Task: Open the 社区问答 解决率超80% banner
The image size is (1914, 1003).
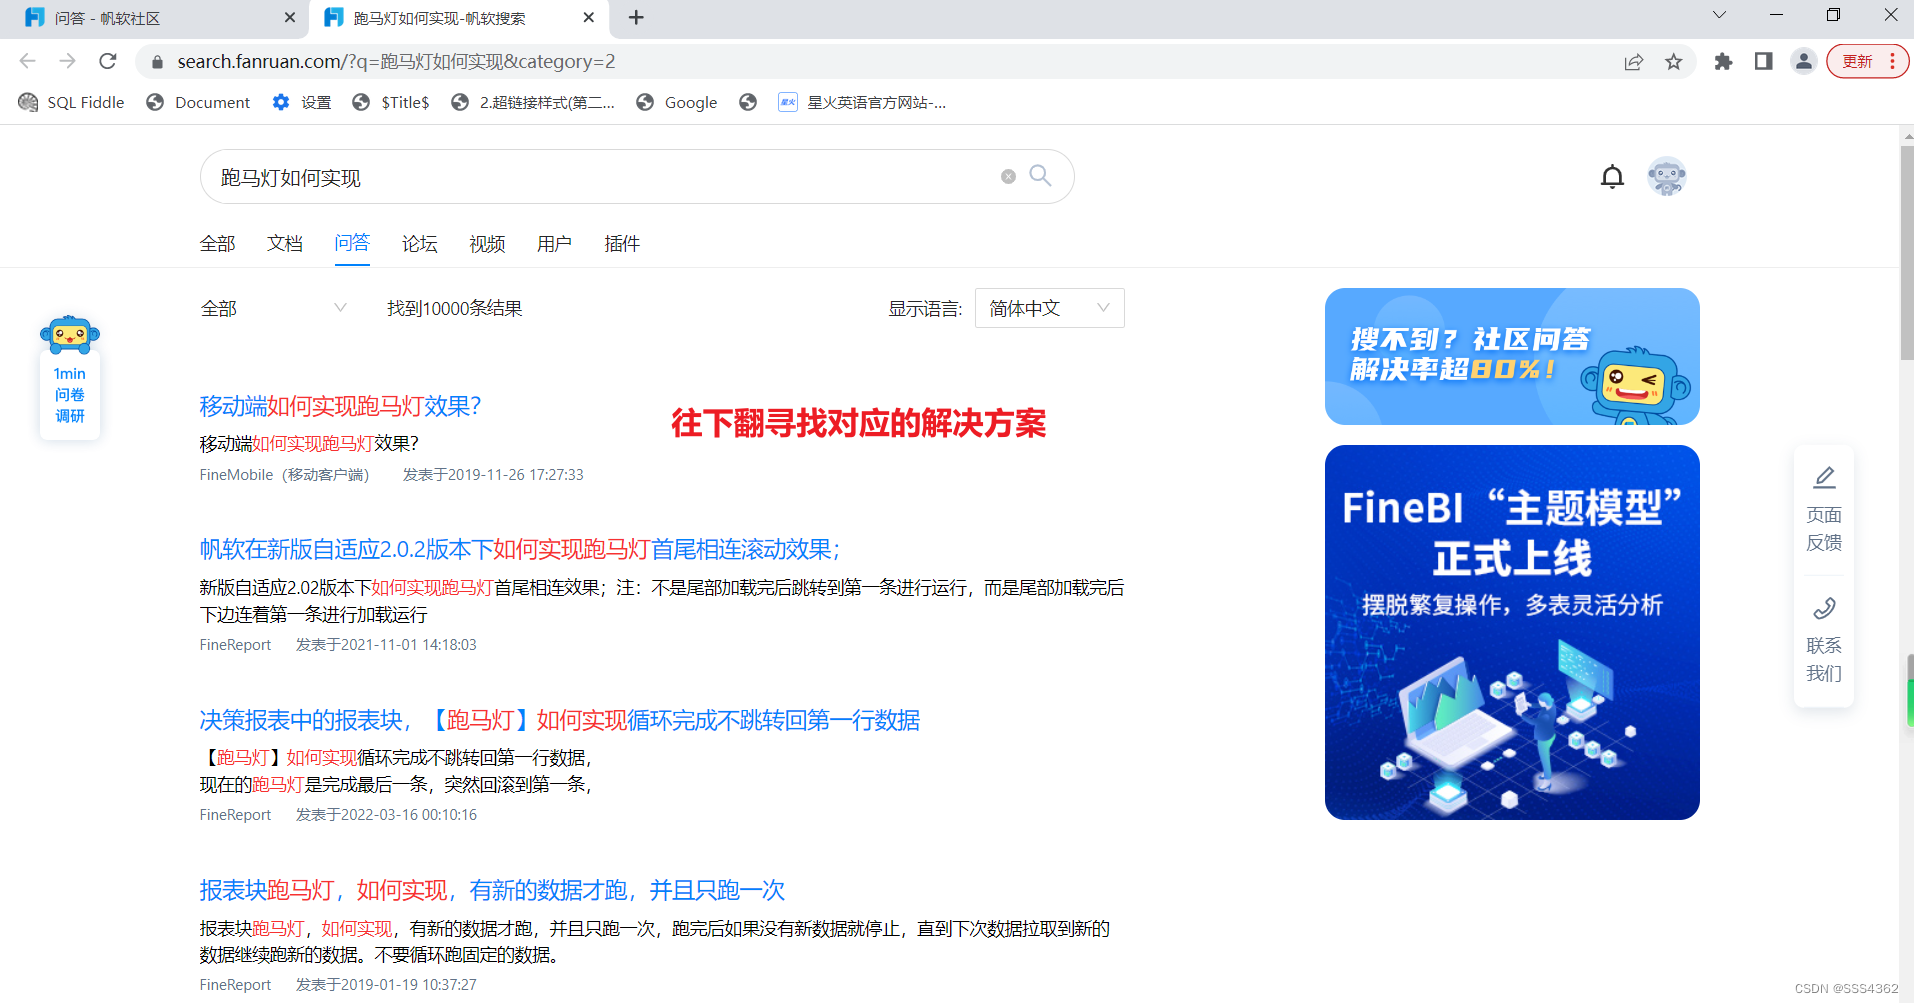Action: tap(1512, 356)
